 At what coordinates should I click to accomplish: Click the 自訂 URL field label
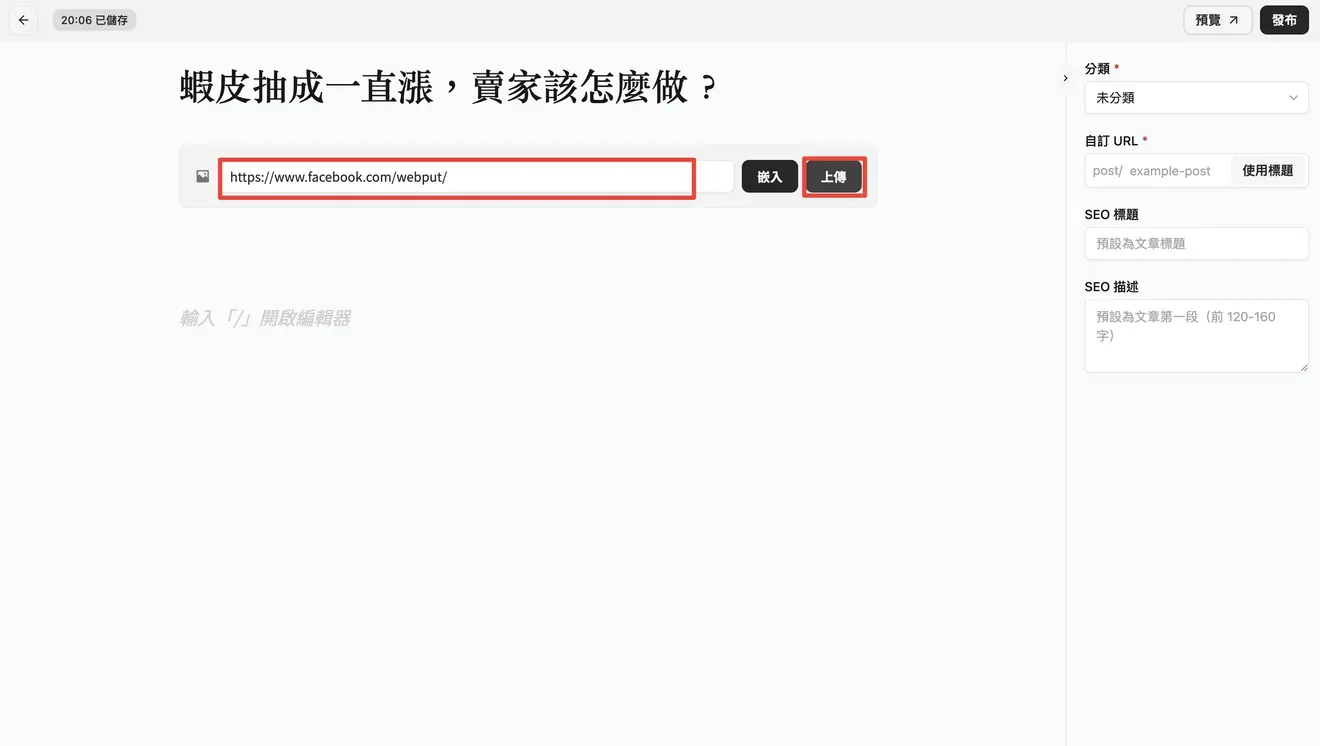[1111, 141]
